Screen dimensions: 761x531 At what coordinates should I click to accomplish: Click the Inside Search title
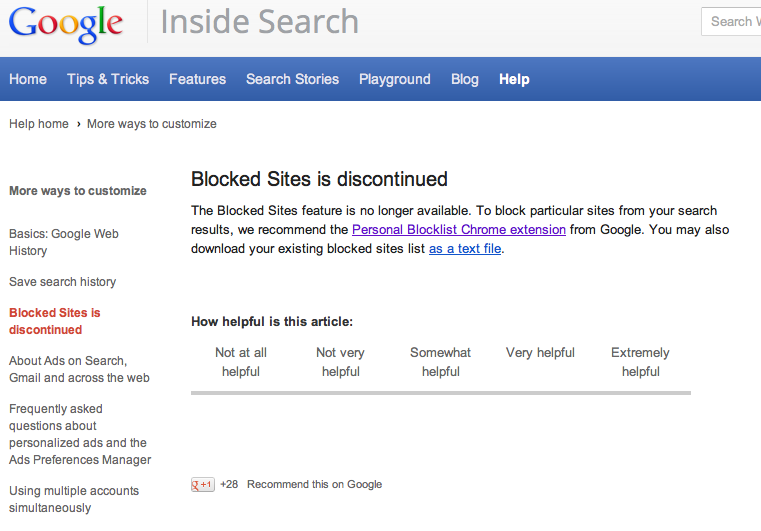260,22
